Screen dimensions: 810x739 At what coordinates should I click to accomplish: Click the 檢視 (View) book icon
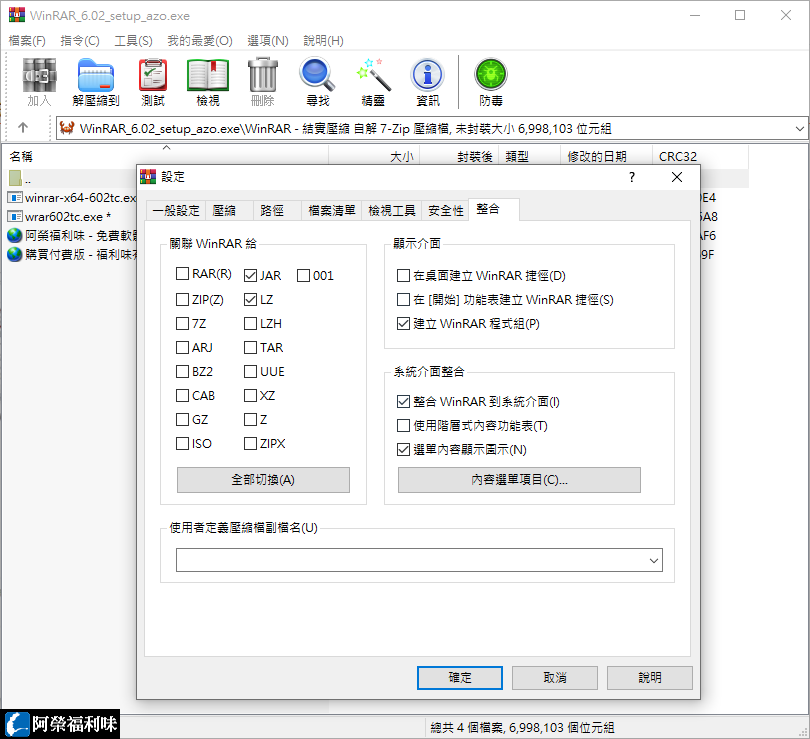208,75
